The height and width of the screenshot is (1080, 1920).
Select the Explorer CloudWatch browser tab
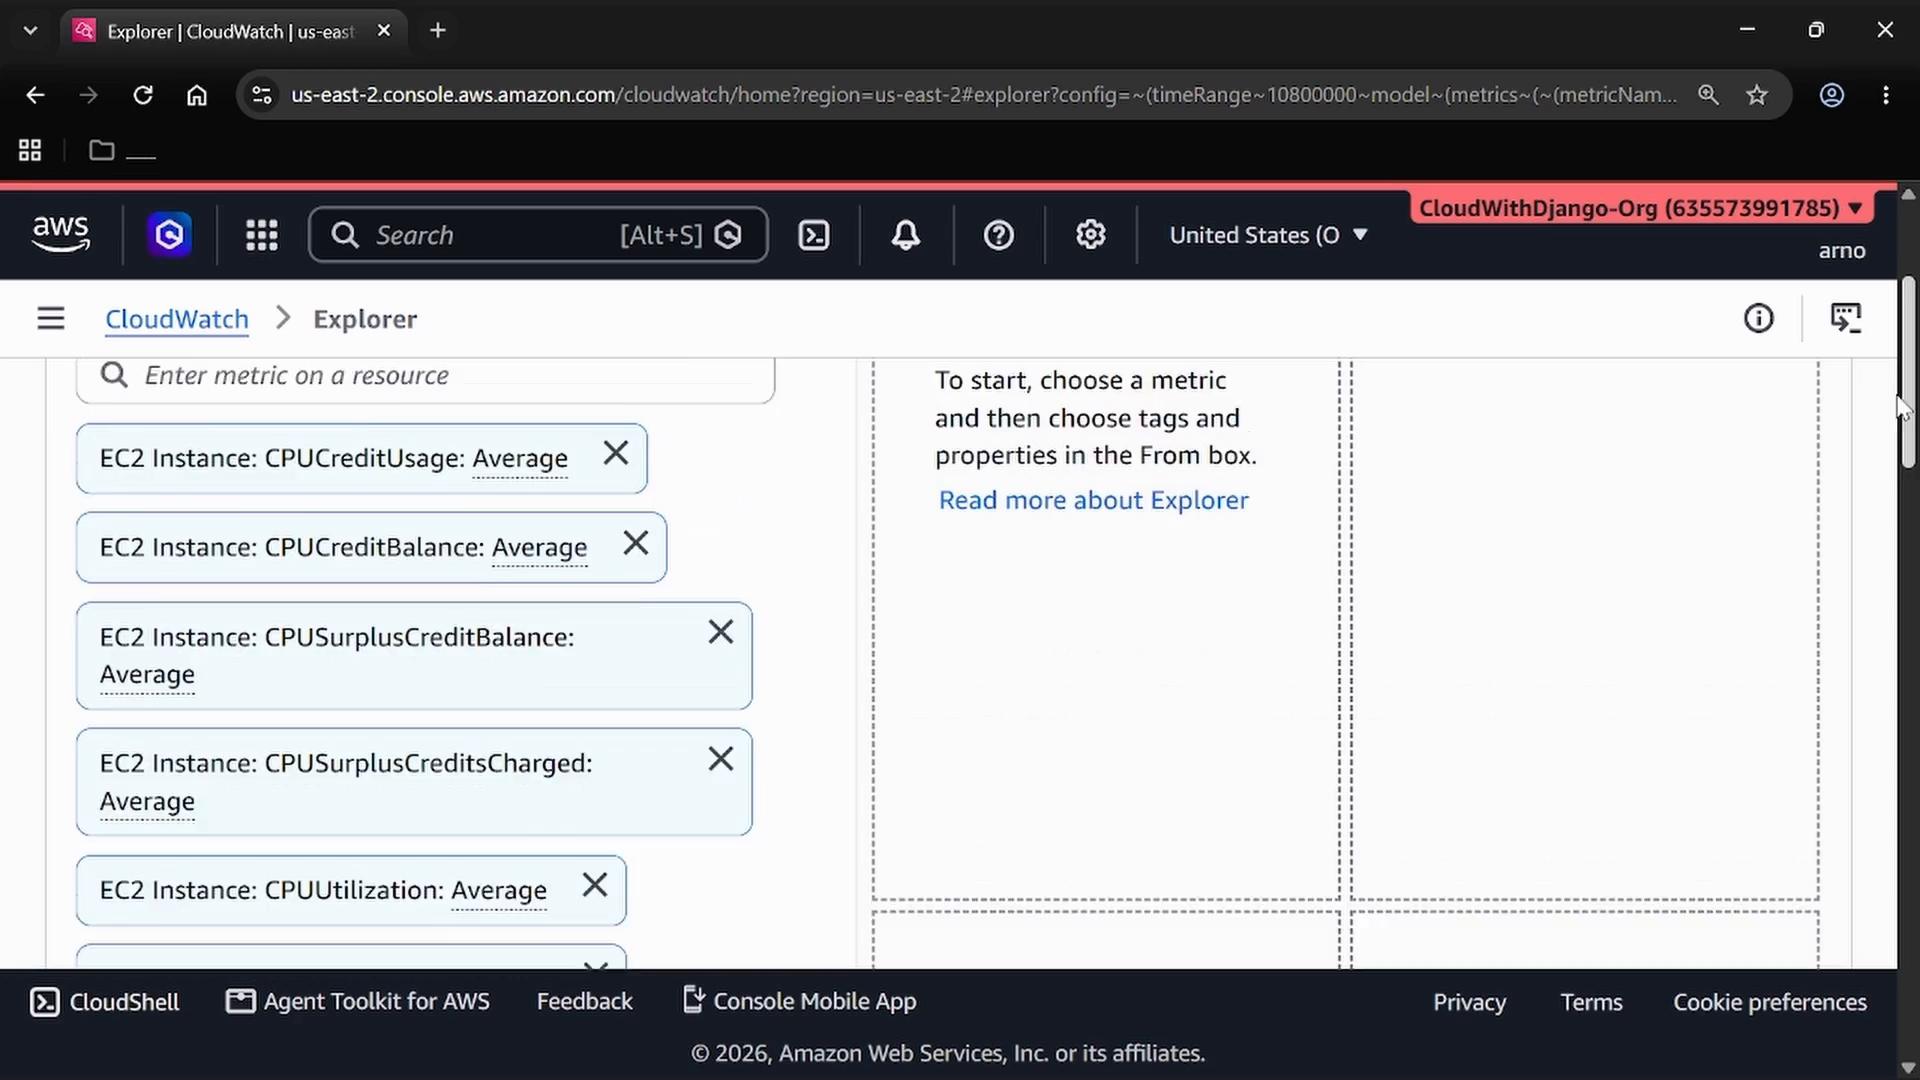[x=232, y=31]
